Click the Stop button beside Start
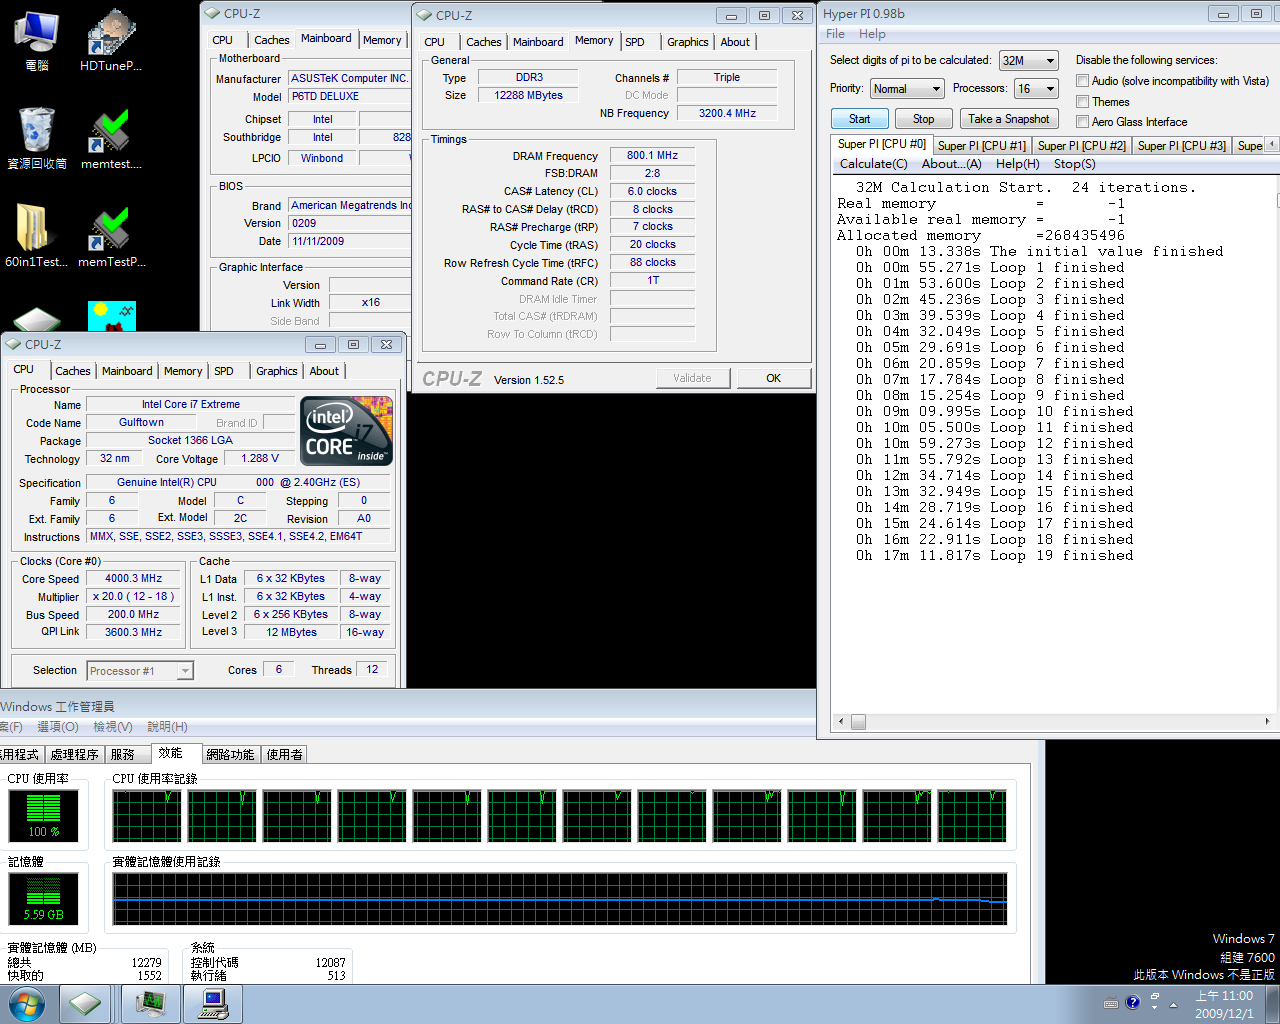Image resolution: width=1280 pixels, height=1024 pixels. click(x=923, y=119)
